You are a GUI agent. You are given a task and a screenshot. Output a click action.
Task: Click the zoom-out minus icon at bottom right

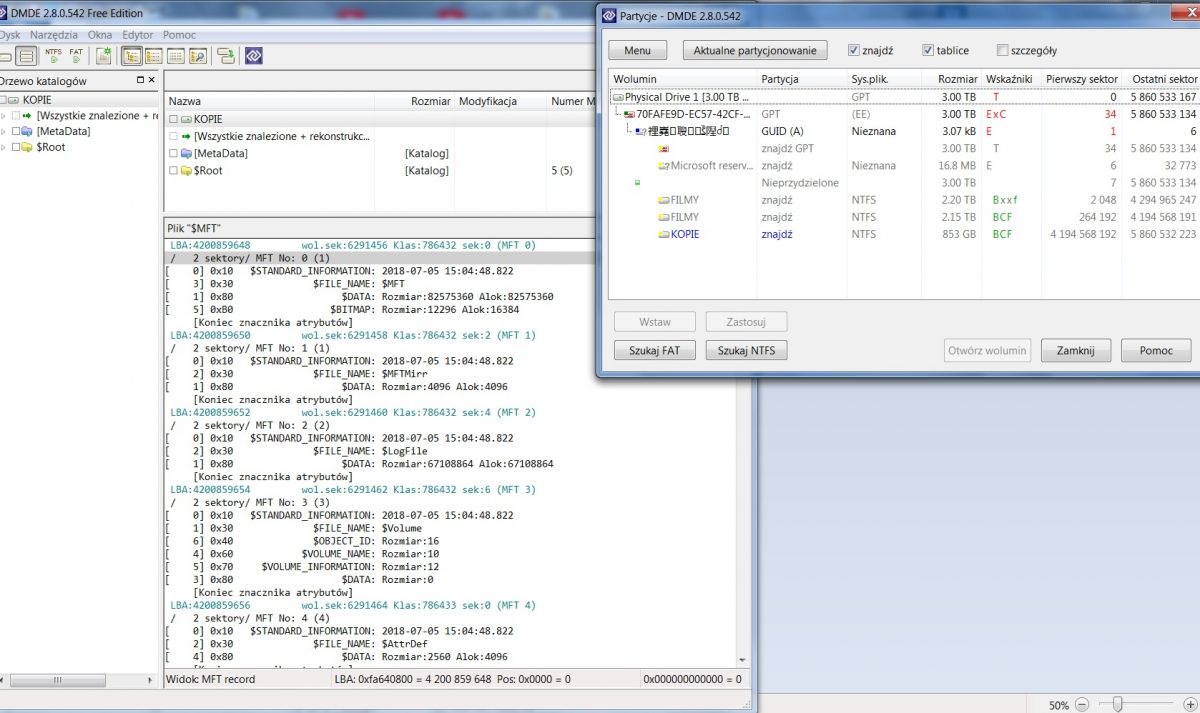pyautogui.click(x=1081, y=704)
